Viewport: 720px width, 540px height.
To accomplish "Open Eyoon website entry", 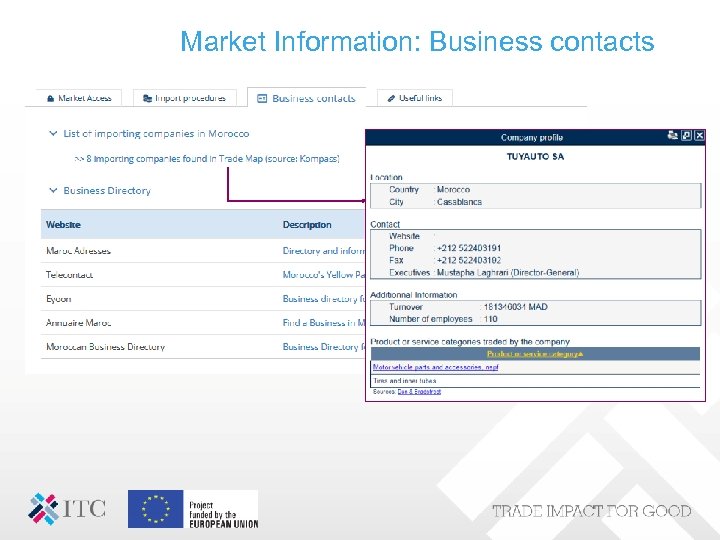I will click(x=58, y=299).
